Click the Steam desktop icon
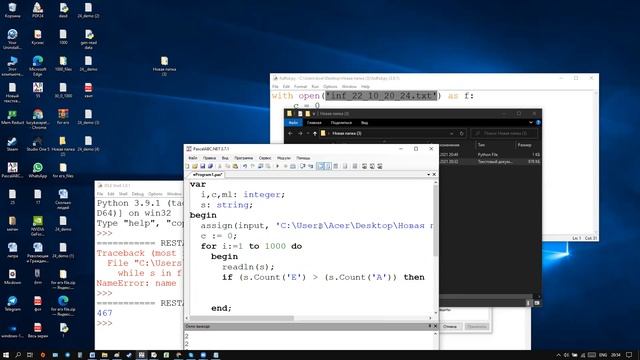The image size is (640, 360). point(12,144)
